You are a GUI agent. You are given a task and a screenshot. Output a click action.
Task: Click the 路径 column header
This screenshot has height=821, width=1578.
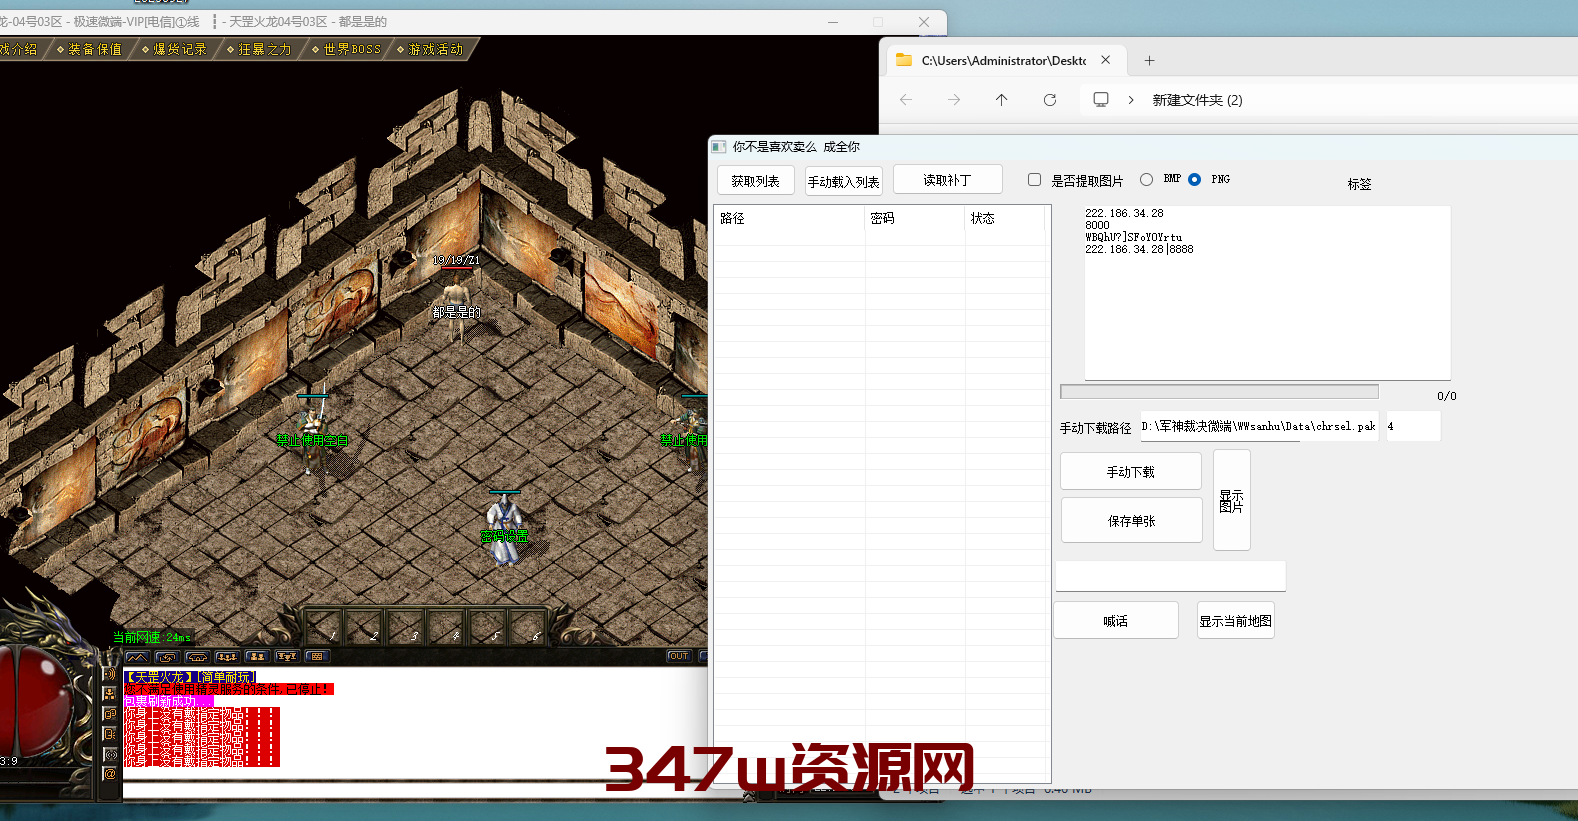coord(789,218)
